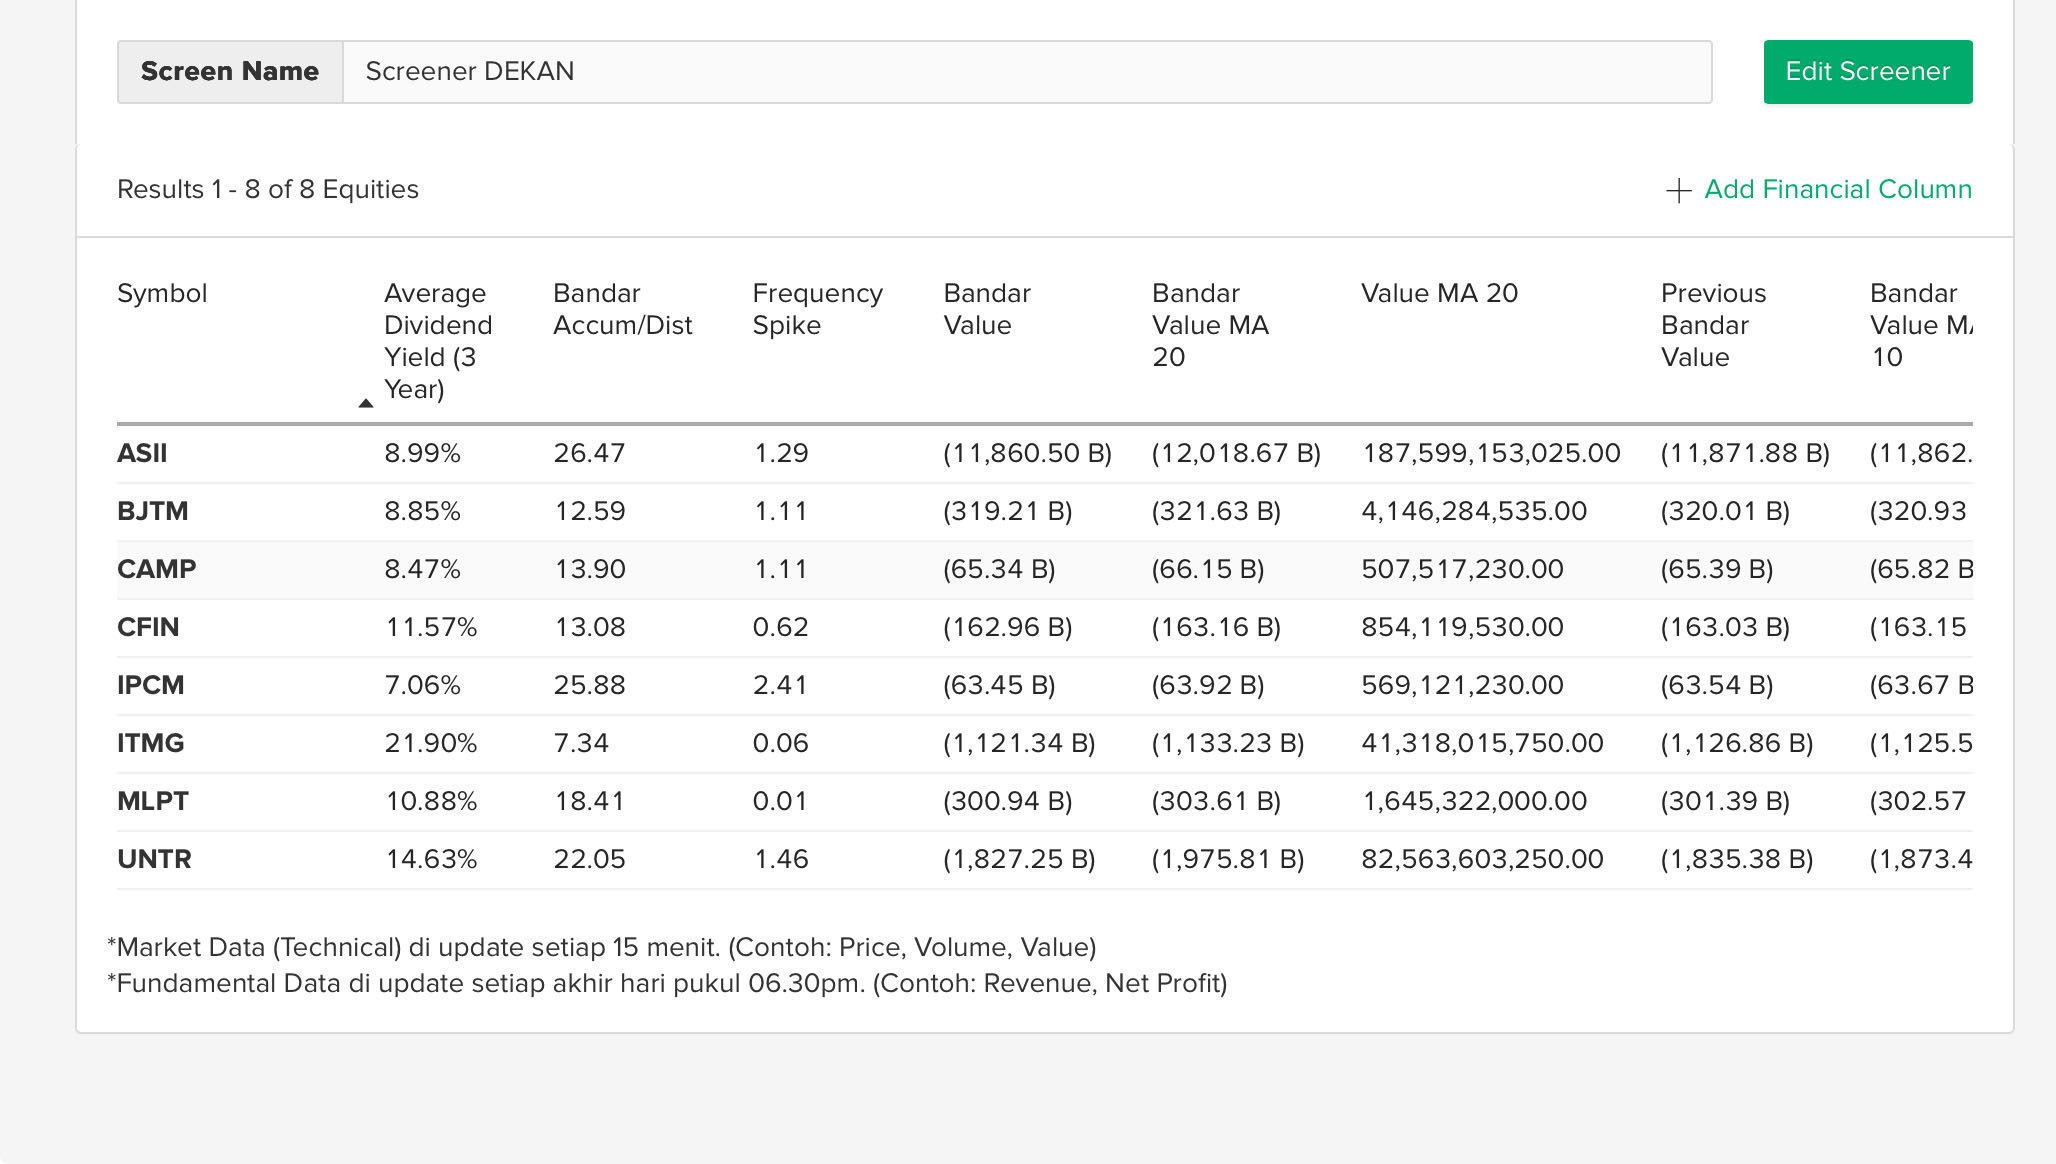
Task: Click ASII Bandar Value (11,860.50 B)
Action: [1027, 453]
